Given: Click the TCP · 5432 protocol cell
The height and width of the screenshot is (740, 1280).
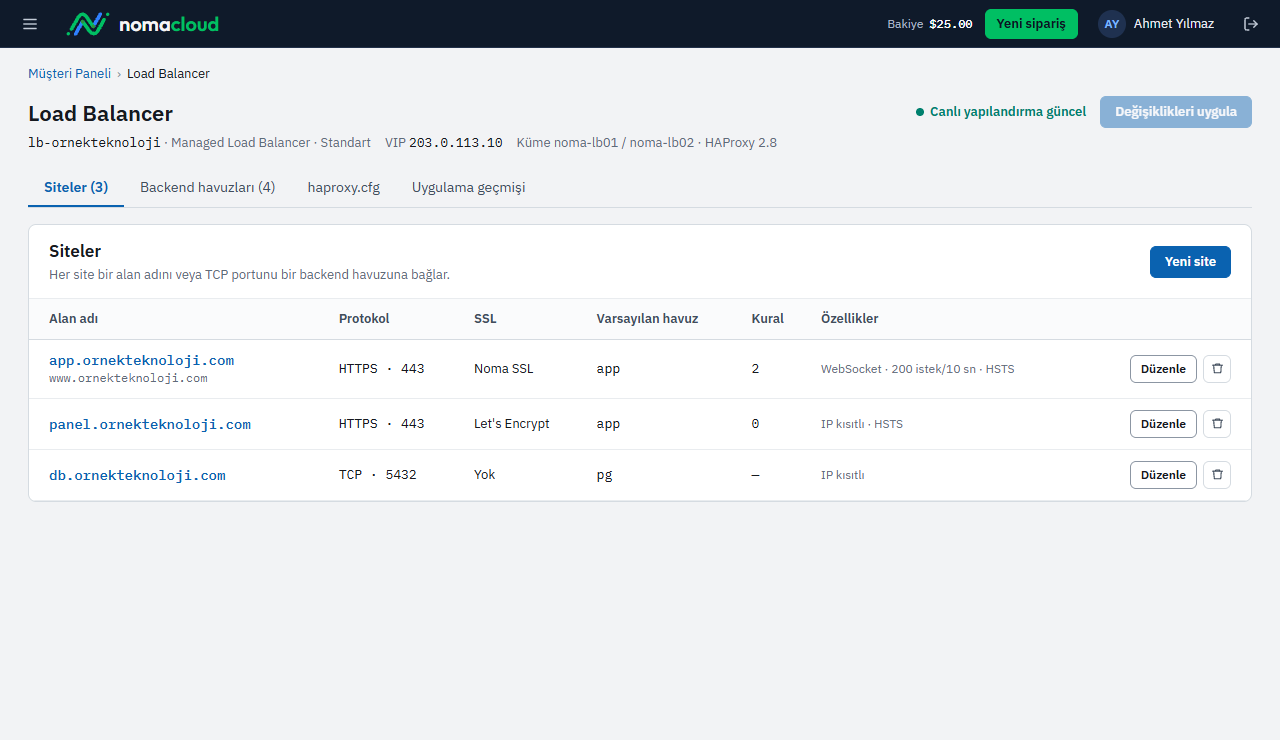Looking at the screenshot, I should tap(378, 475).
